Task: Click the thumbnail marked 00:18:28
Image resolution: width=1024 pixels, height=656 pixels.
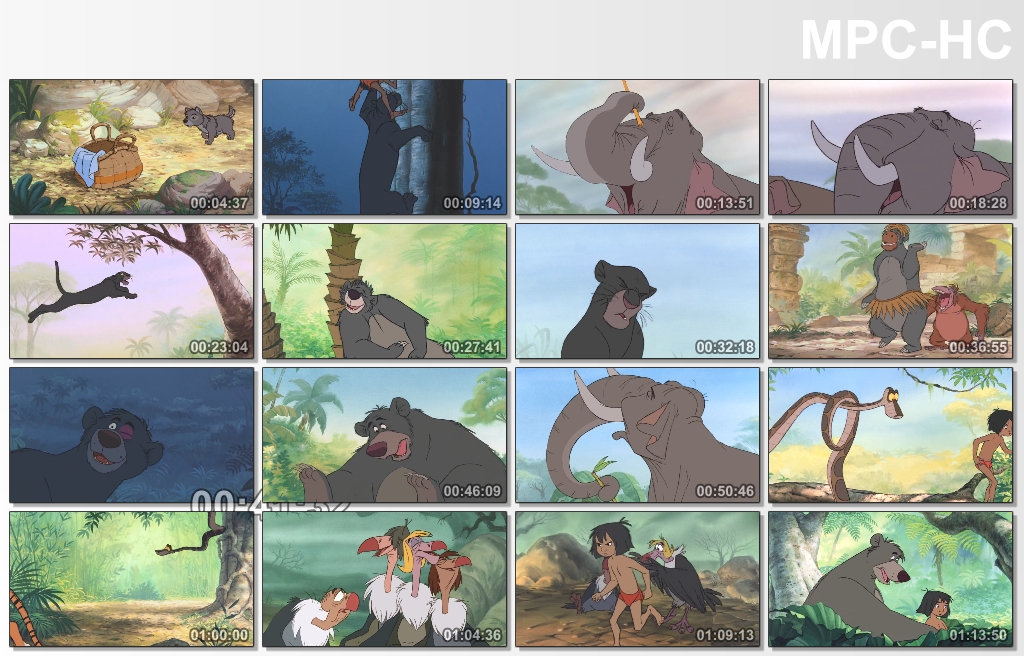Action: [890, 147]
